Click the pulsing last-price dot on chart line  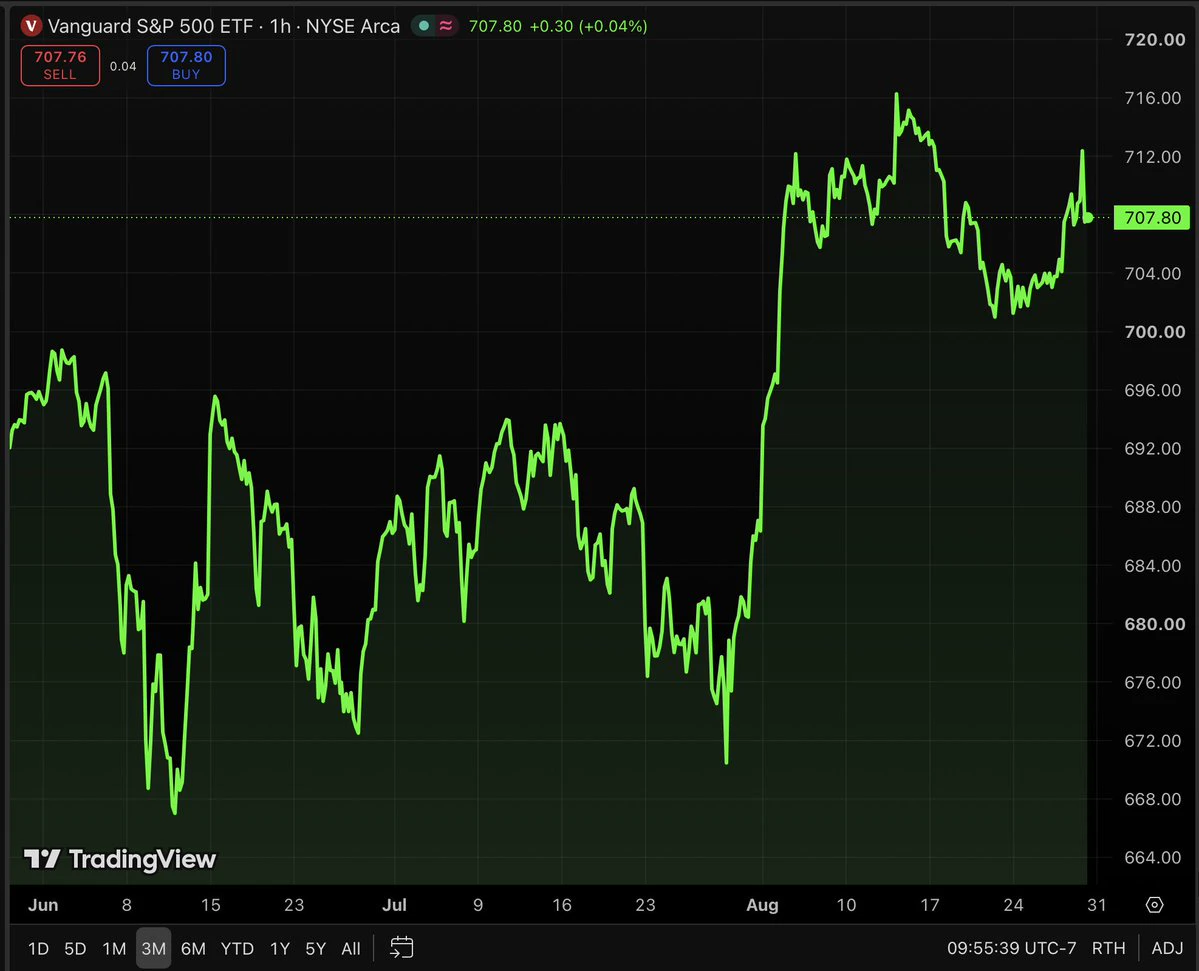click(x=1088, y=218)
